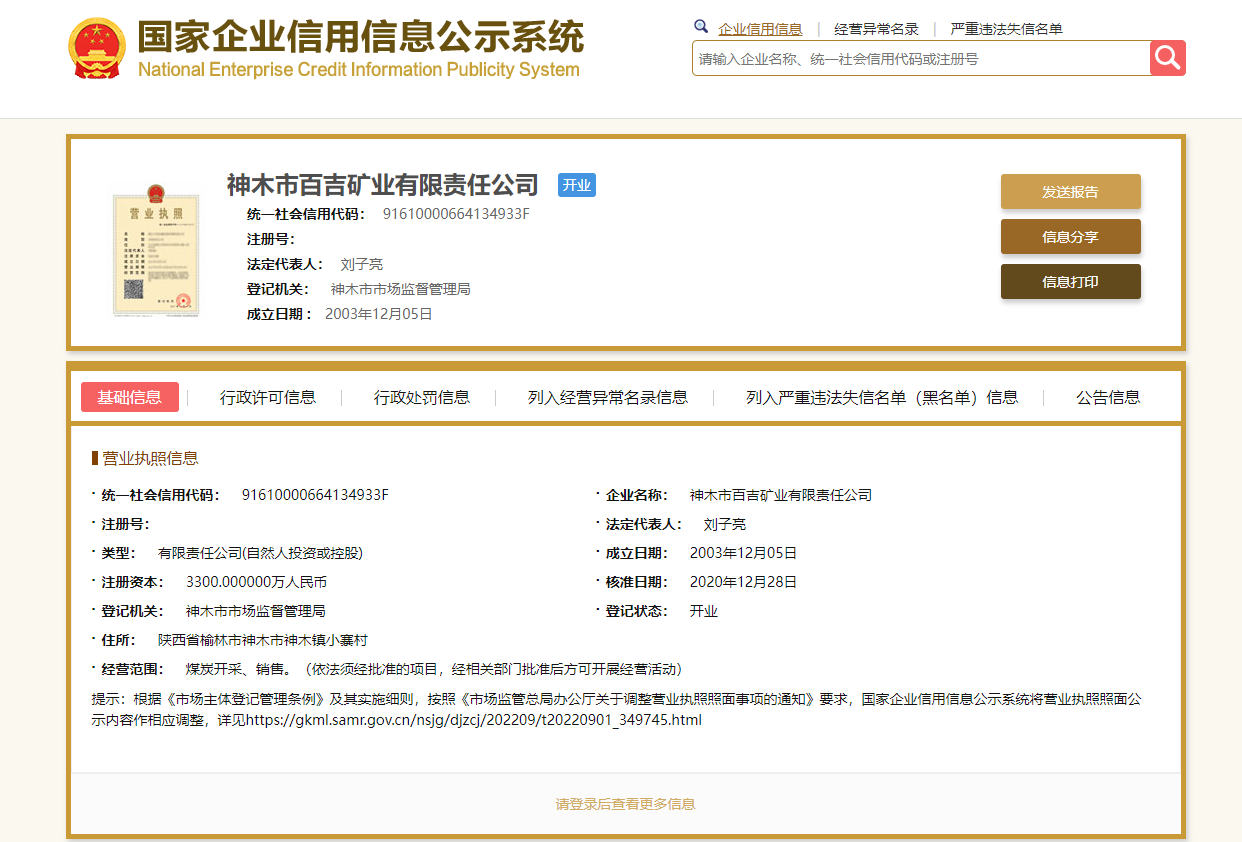Select the 严重违法失信名单 search category
The height and width of the screenshot is (842, 1242).
click(x=1006, y=29)
